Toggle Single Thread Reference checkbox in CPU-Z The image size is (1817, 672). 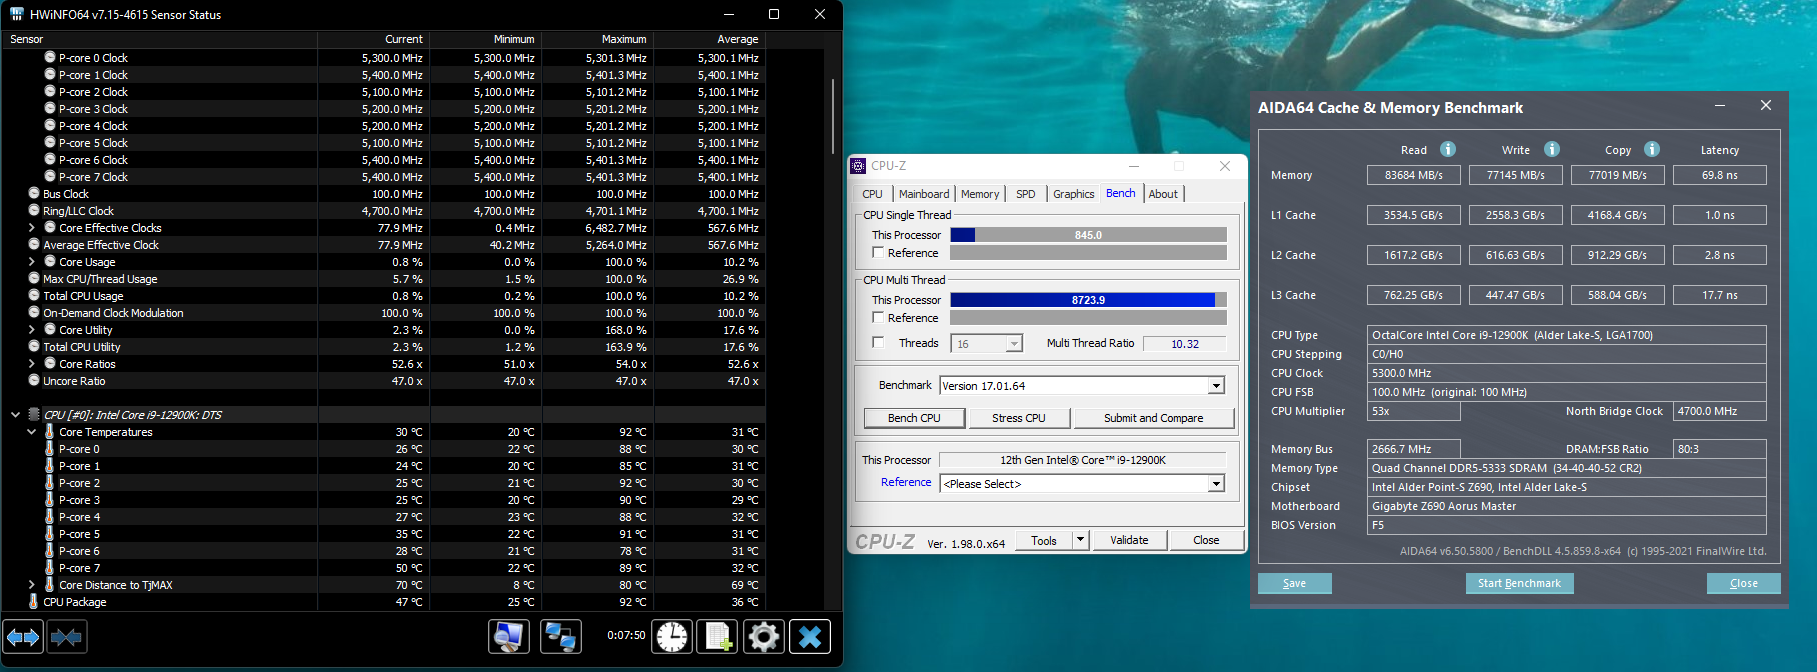click(x=878, y=253)
